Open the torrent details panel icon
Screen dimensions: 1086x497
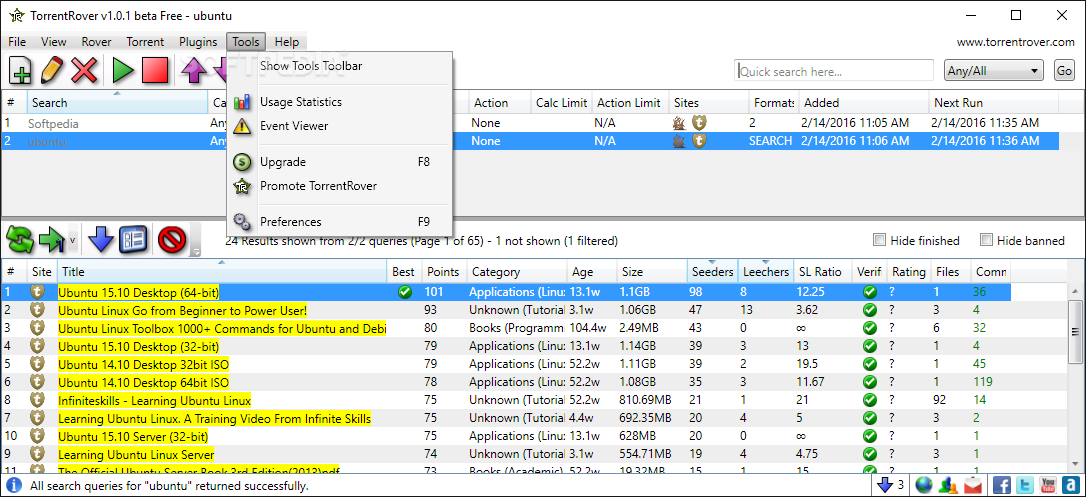(x=133, y=240)
